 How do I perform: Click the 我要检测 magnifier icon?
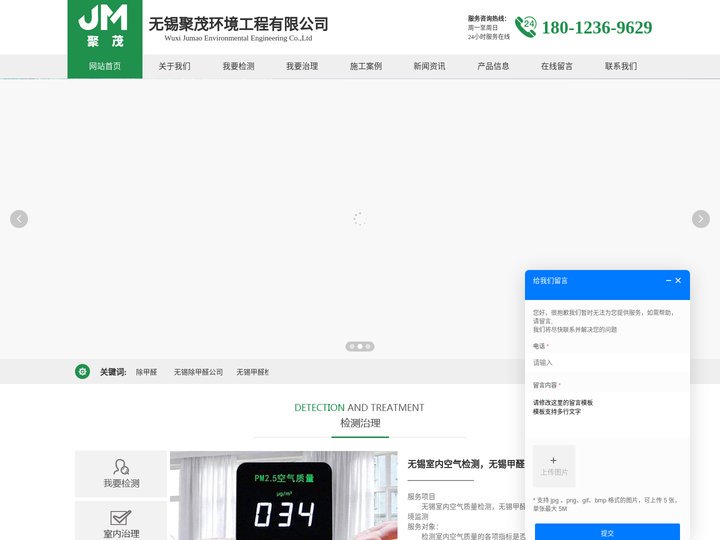121,467
